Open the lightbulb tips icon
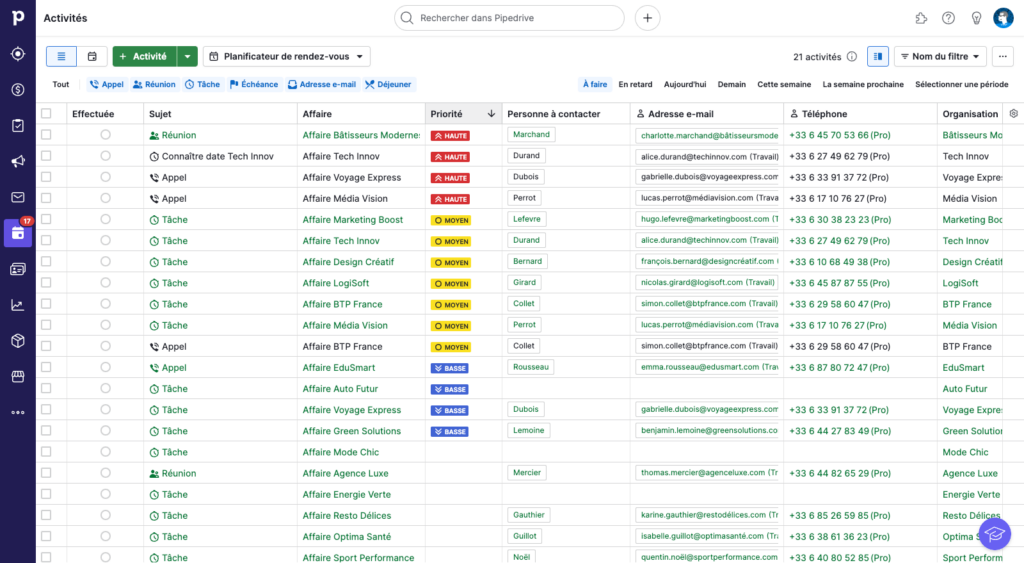The height and width of the screenshot is (563, 1024). click(976, 18)
